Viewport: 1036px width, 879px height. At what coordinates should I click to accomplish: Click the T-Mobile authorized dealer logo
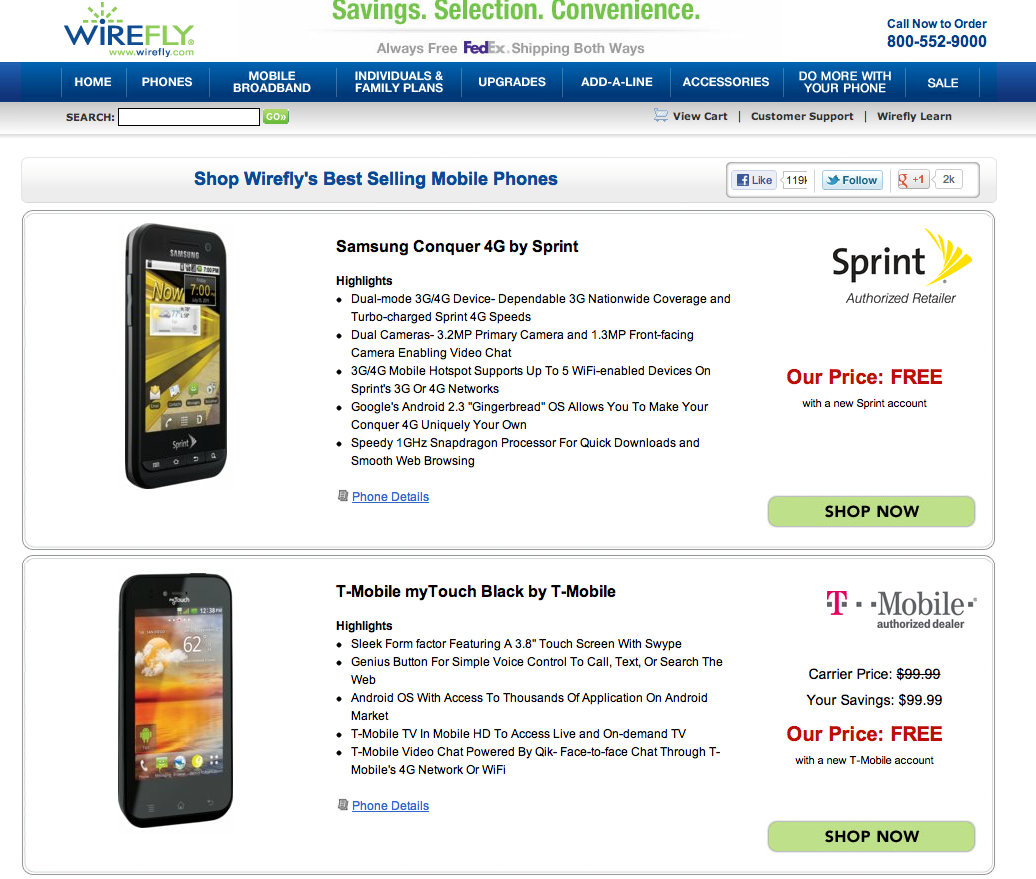pos(901,608)
